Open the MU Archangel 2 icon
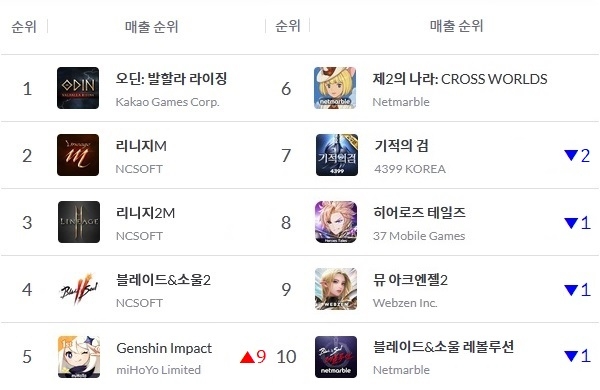The width and height of the screenshot is (600, 390). 336,289
